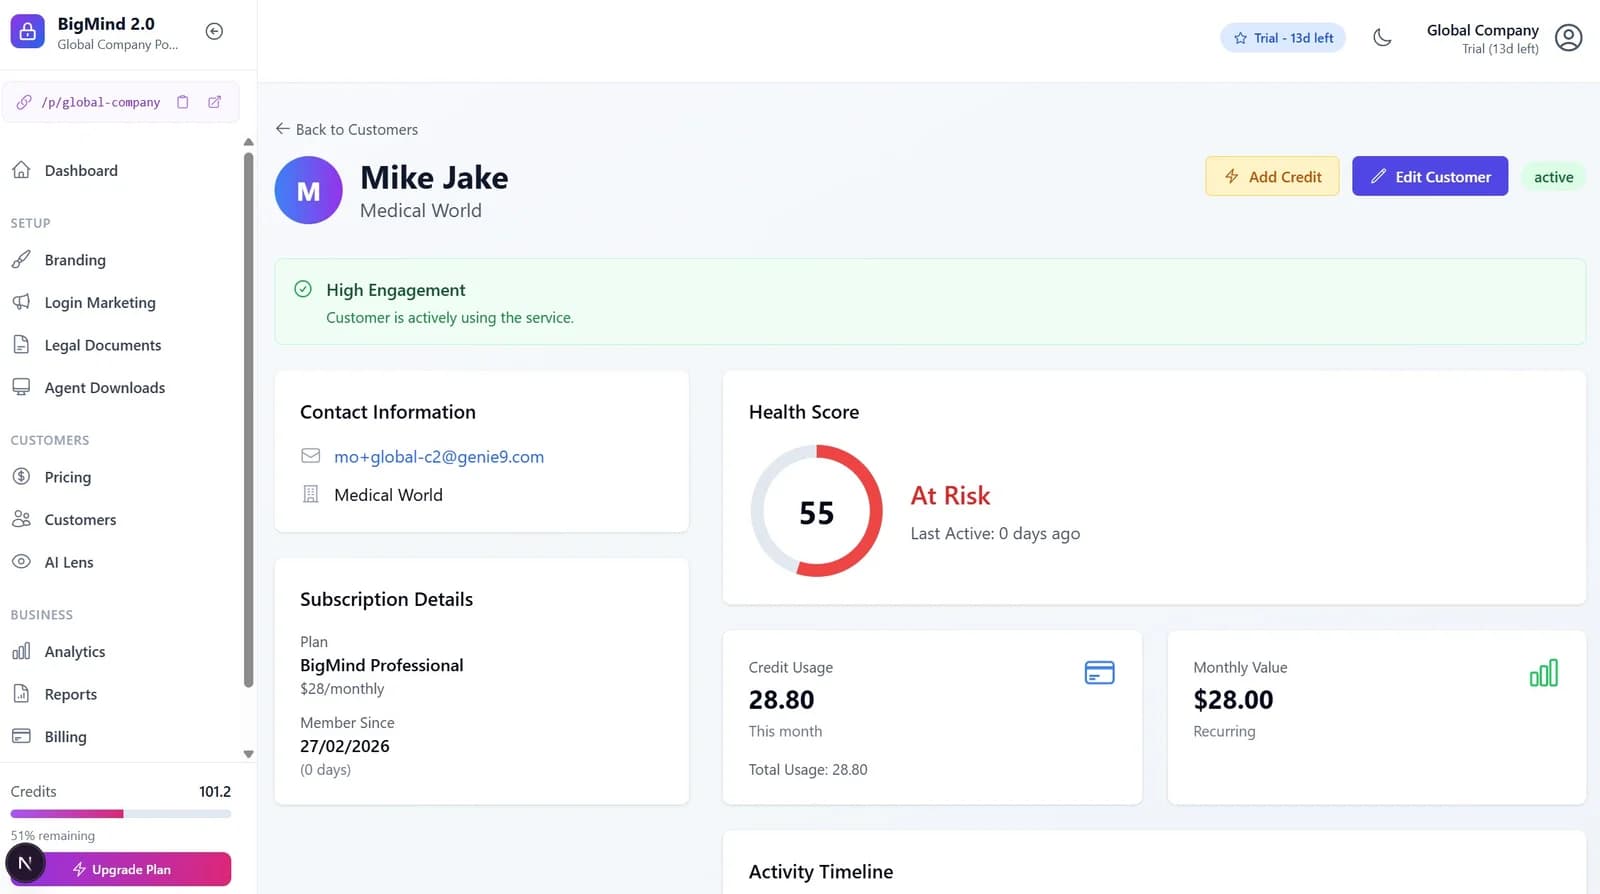Image resolution: width=1600 pixels, height=894 pixels.
Task: Open portal link in new tab icon
Action: pos(214,102)
